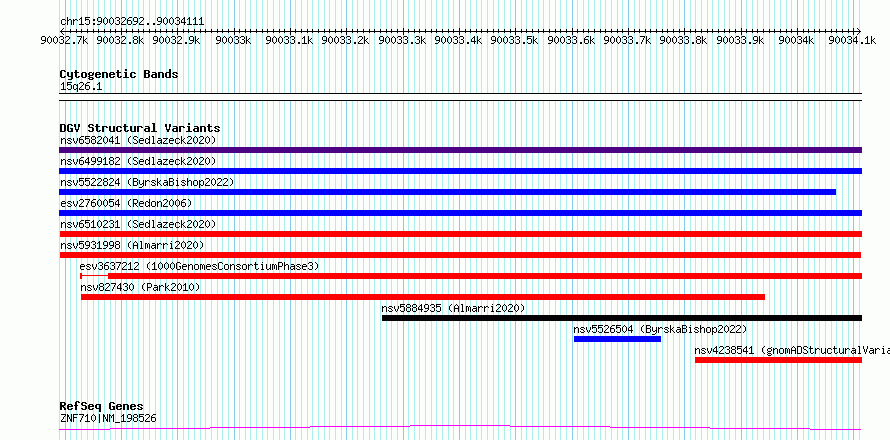Click the 90033k ruler tick label
This screenshot has width=890, height=440.
pos(234,40)
